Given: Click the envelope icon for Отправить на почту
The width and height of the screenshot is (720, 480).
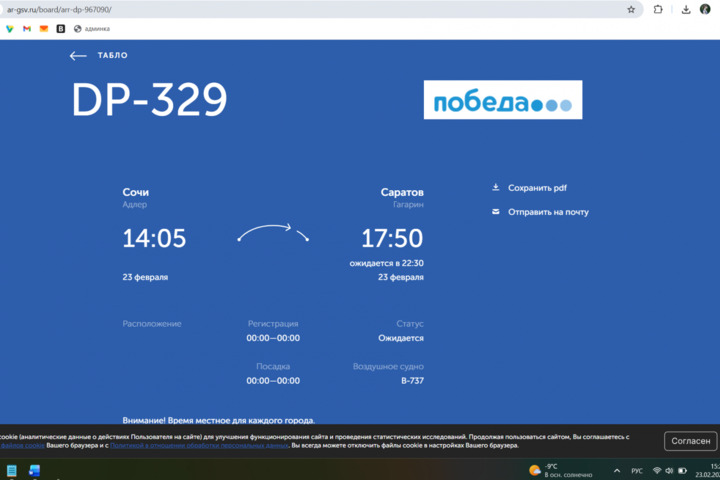Looking at the screenshot, I should click(495, 212).
